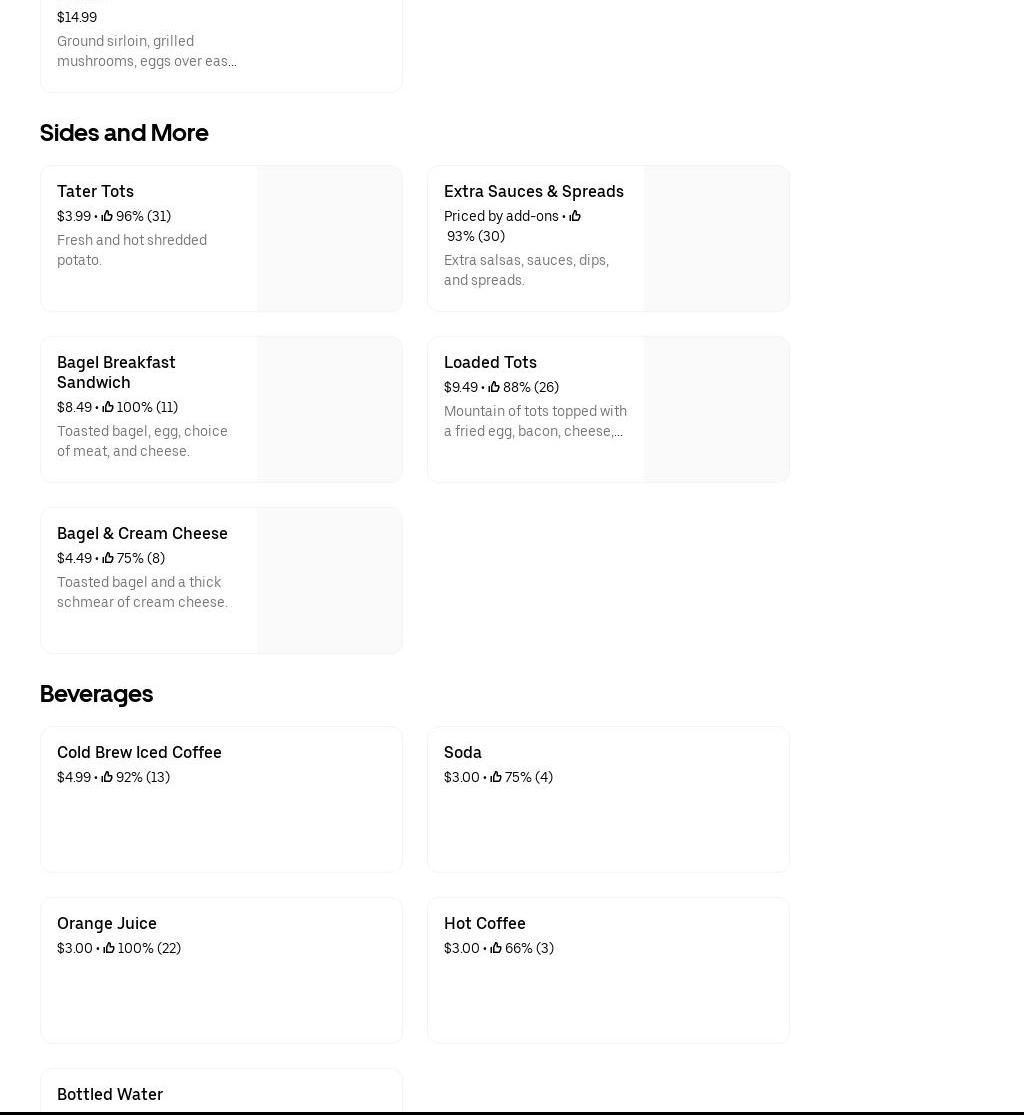Click thumbs-up icon on Orange Juice
Image resolution: width=1024 pixels, height=1115 pixels.
pos(109,948)
